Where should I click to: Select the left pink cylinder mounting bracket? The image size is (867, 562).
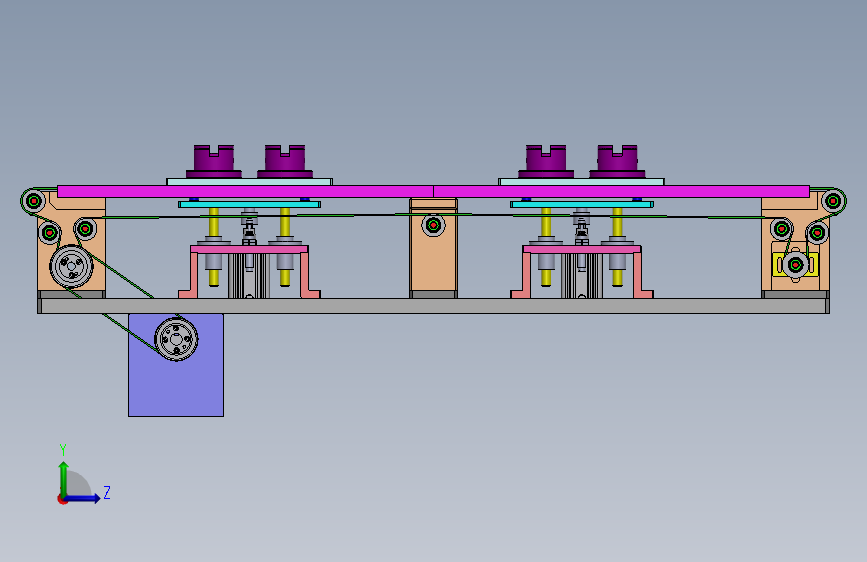249,249
